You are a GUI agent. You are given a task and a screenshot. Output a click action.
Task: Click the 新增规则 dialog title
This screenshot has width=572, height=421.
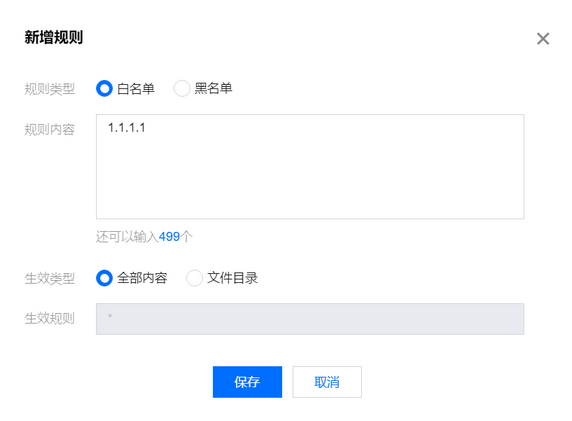[54, 37]
